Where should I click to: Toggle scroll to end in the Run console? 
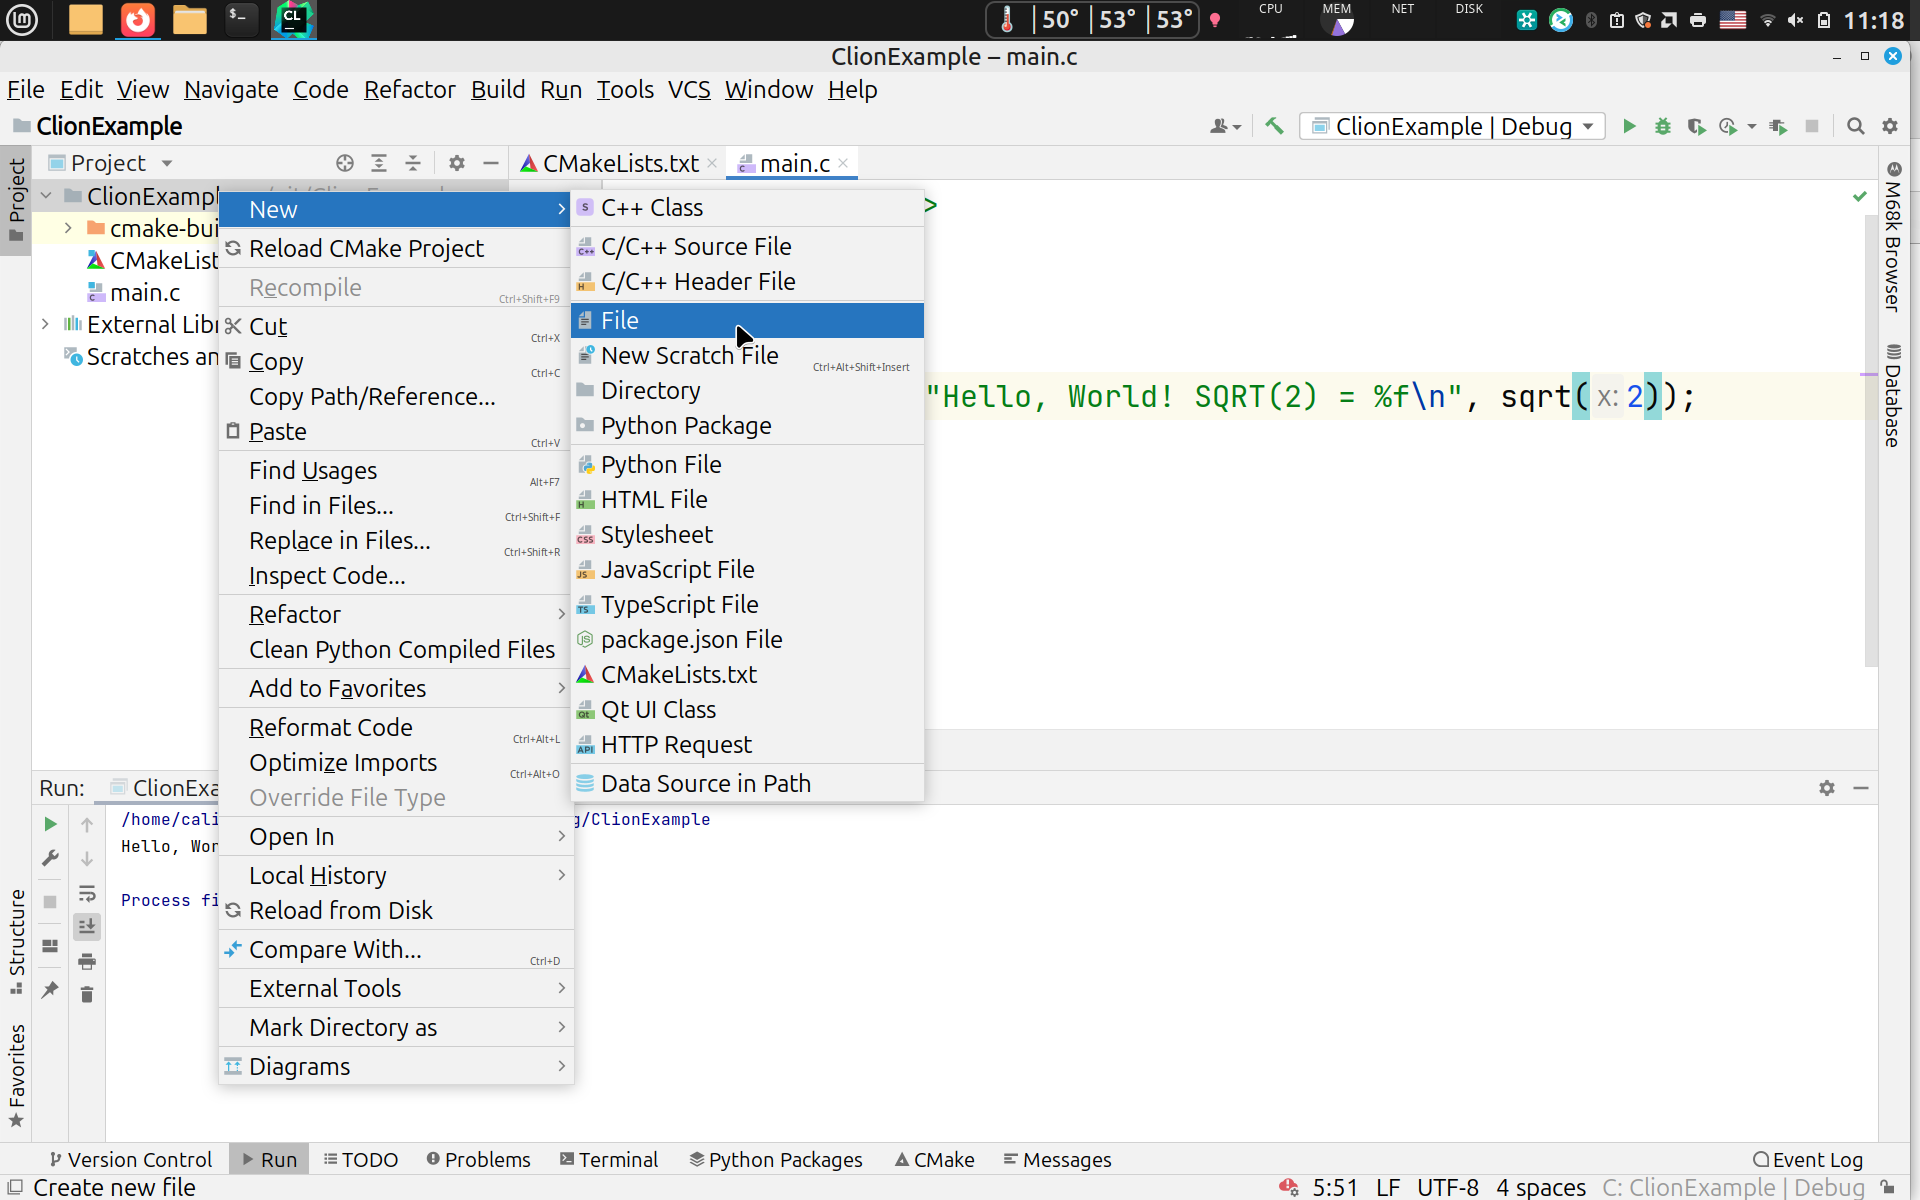point(87,927)
